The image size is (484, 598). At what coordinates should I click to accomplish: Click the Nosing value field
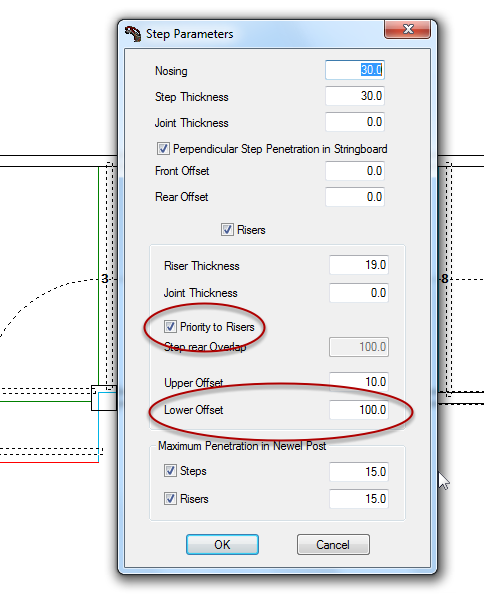click(355, 70)
